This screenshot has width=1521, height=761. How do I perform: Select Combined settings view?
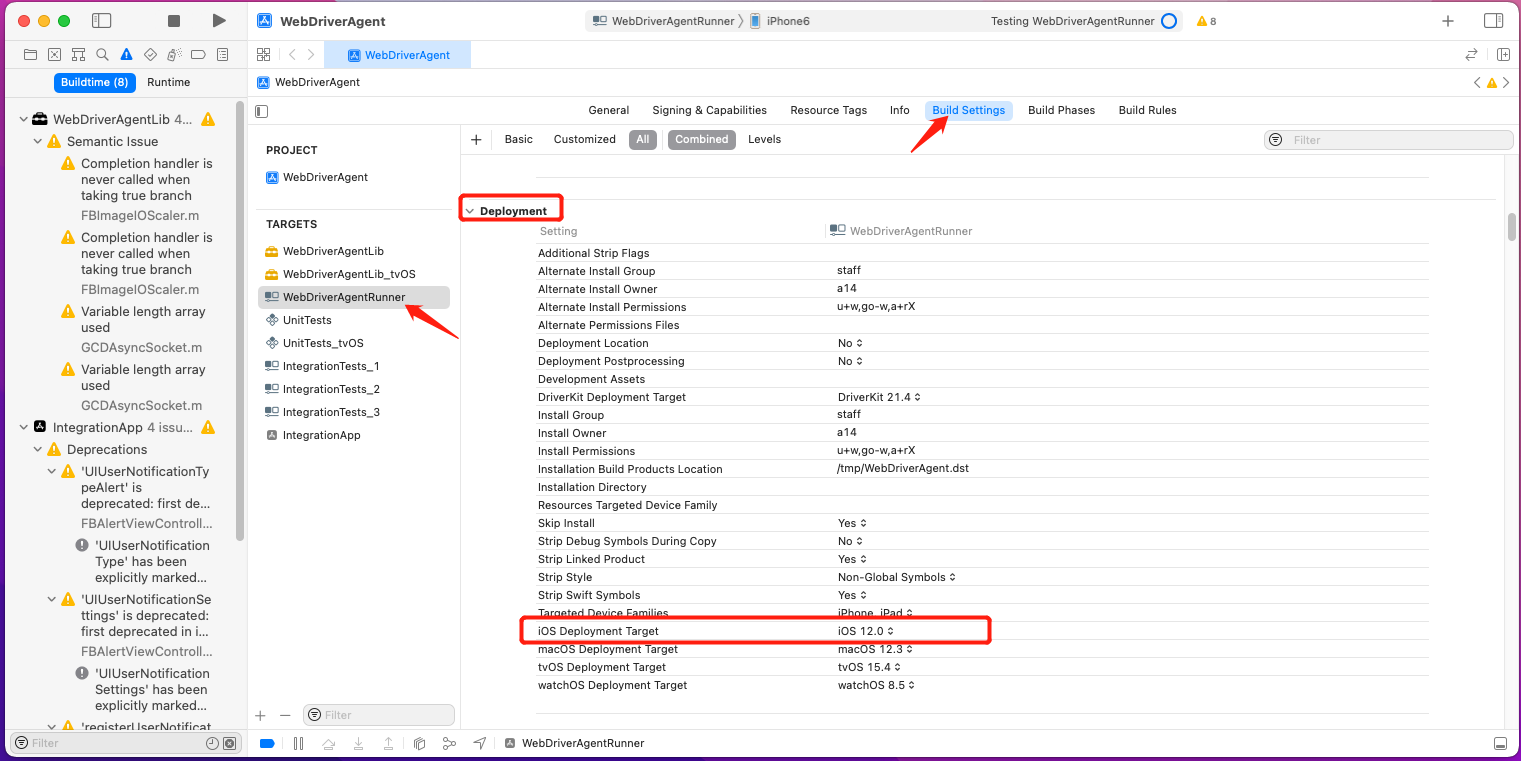coord(702,140)
